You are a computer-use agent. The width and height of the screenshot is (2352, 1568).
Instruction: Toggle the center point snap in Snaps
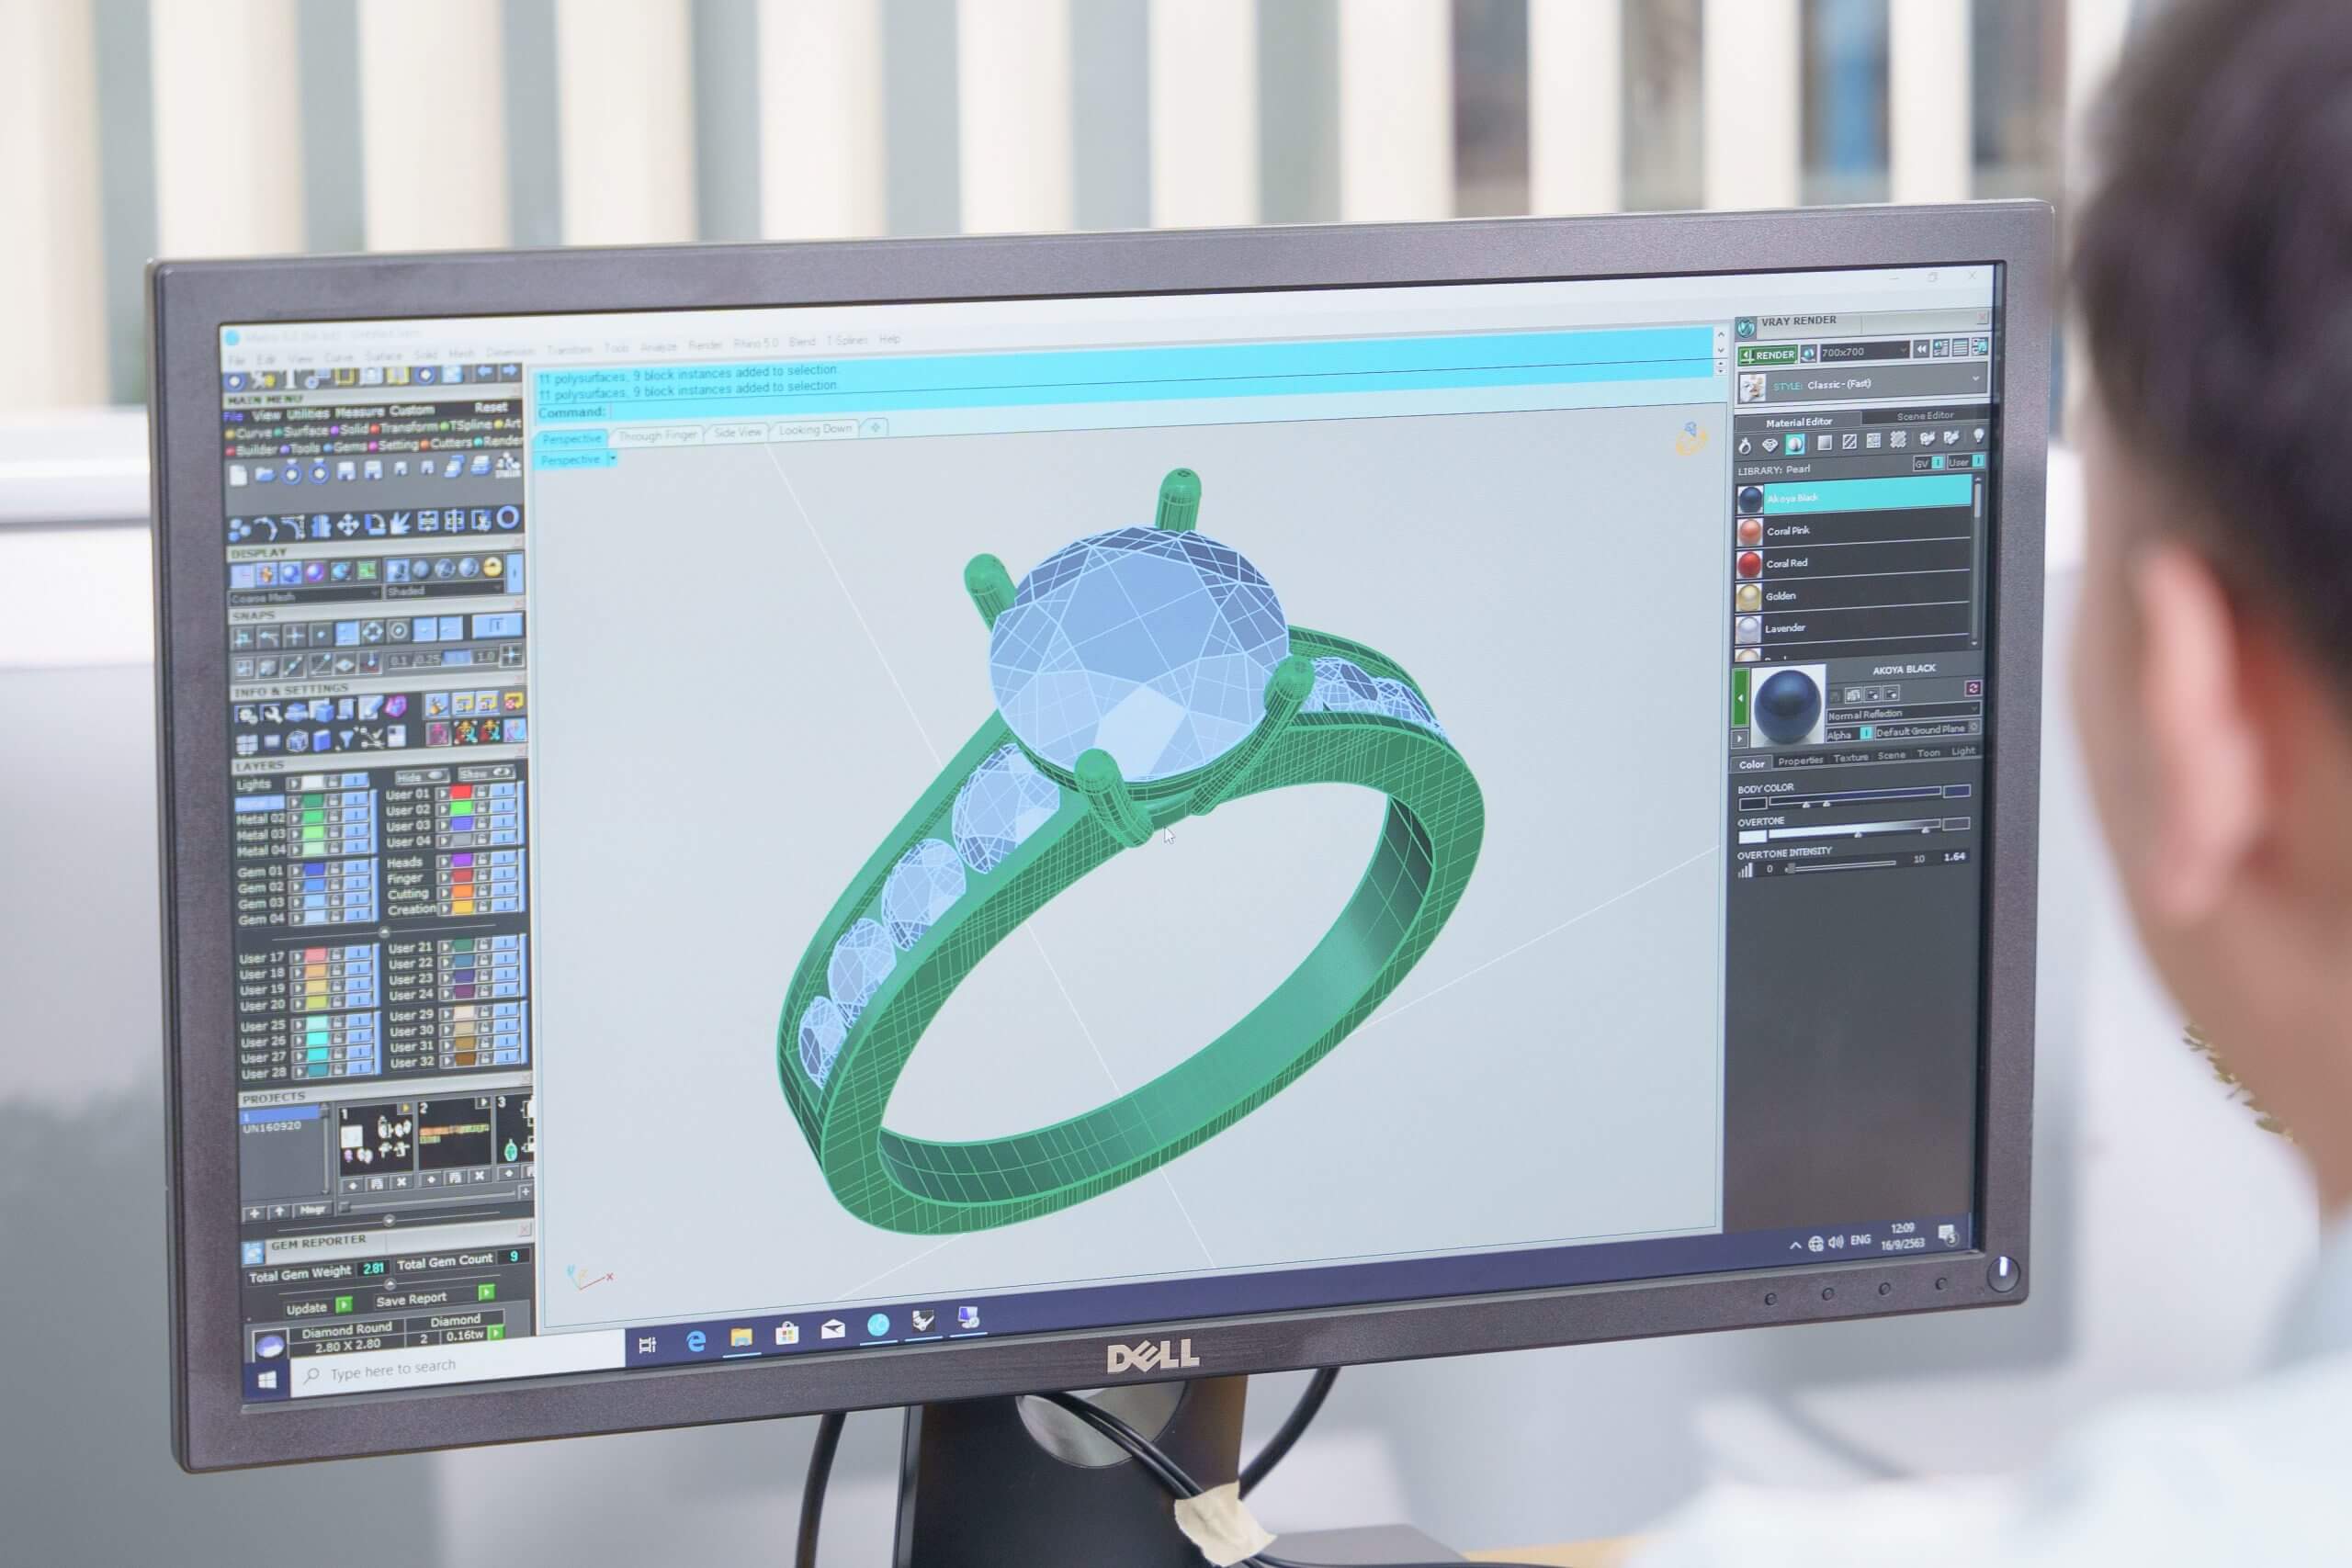click(398, 631)
